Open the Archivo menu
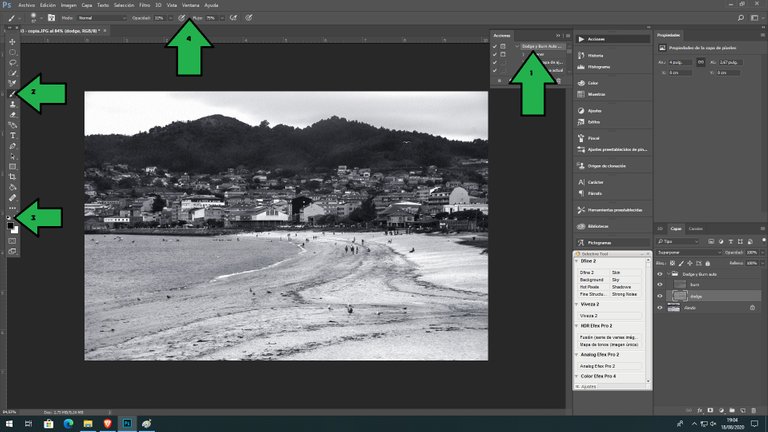Viewport: 768px width, 432px height. (x=27, y=5)
